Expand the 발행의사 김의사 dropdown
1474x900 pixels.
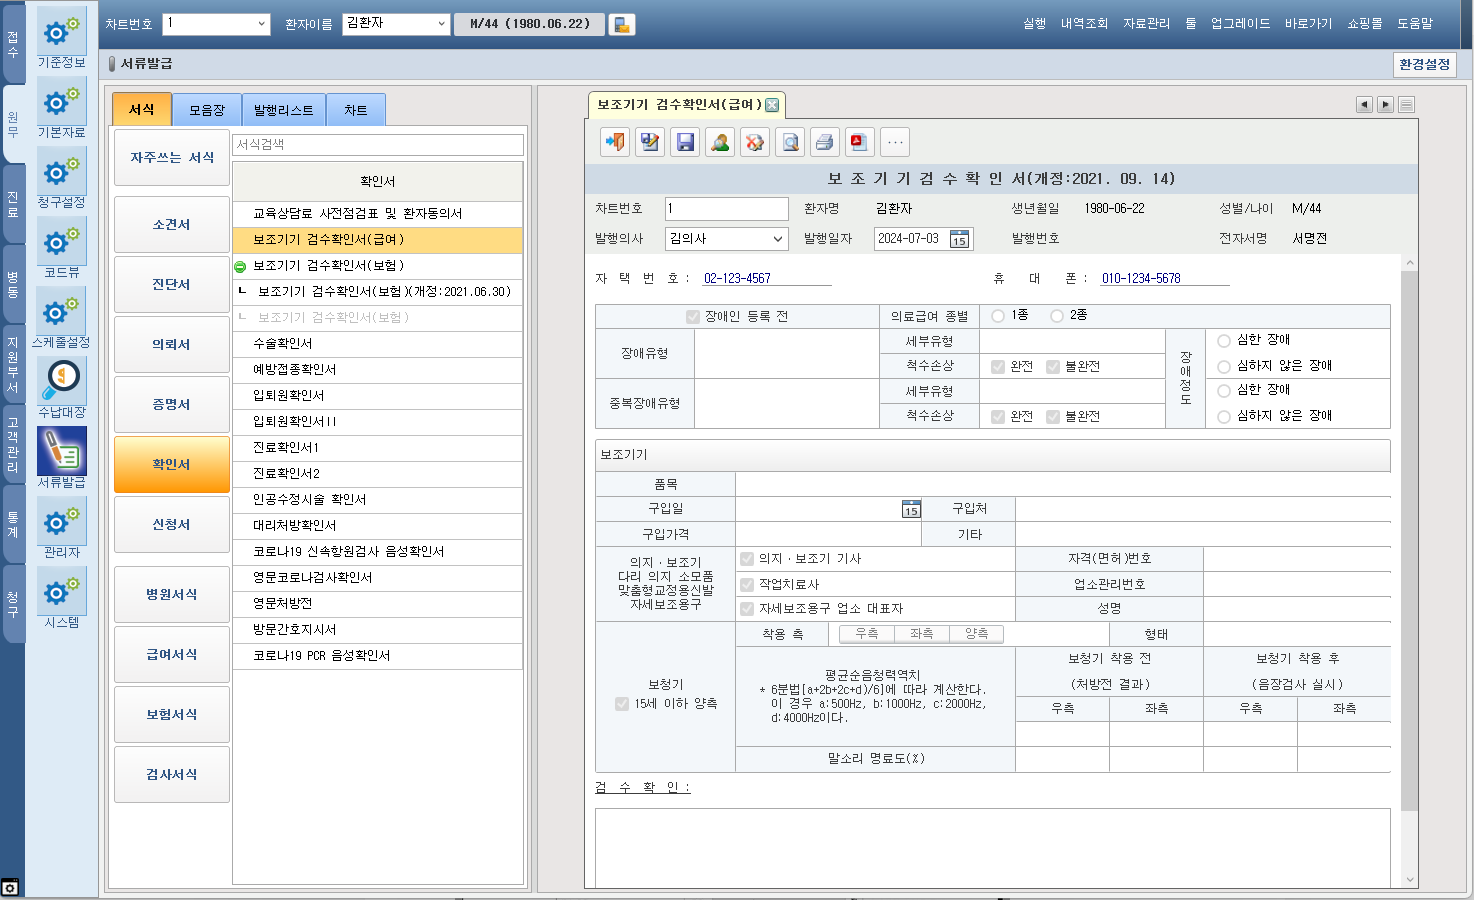pos(777,239)
